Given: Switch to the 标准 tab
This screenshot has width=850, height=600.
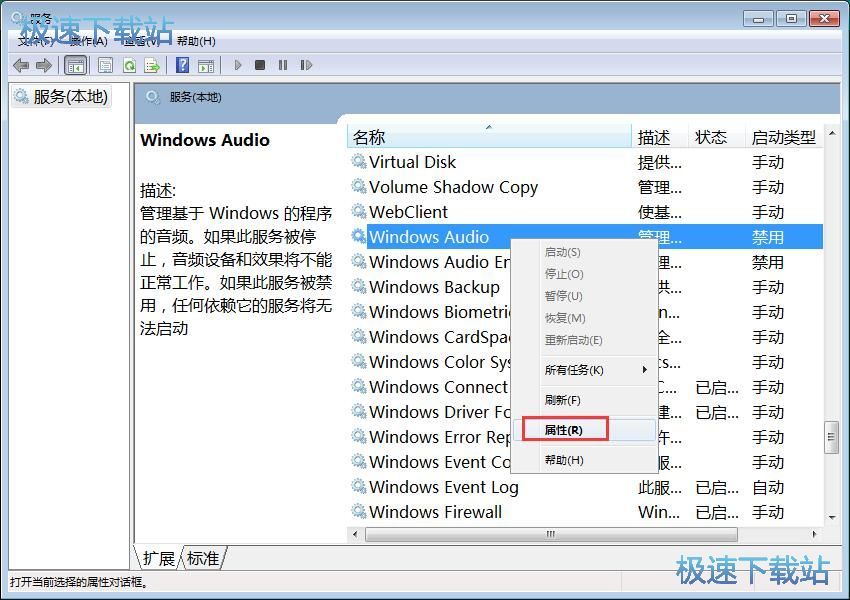Looking at the screenshot, I should coord(203,558).
